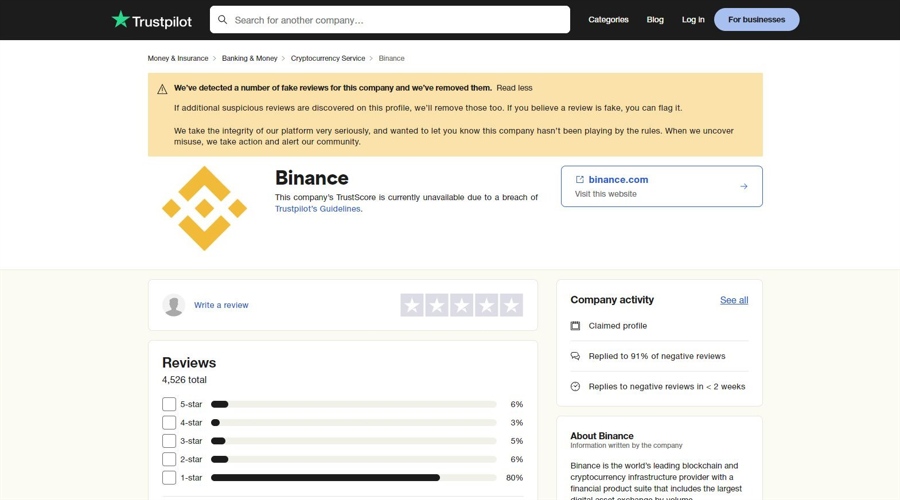Click 'Replied to 91% of negative reviews'
Image resolution: width=900 pixels, height=500 pixels.
click(x=657, y=356)
